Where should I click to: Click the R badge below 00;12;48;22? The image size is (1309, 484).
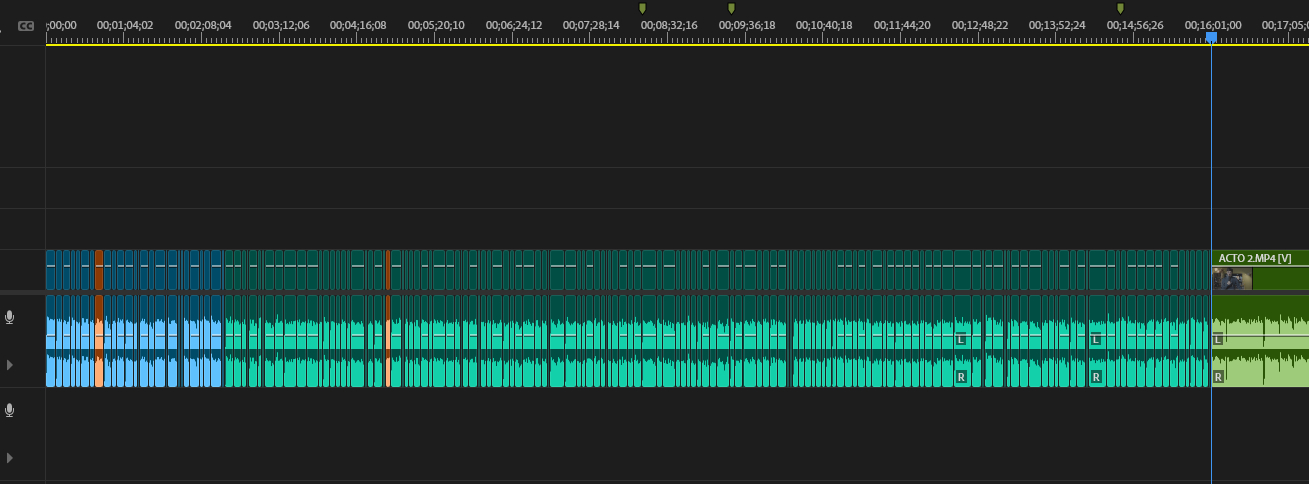pos(961,377)
